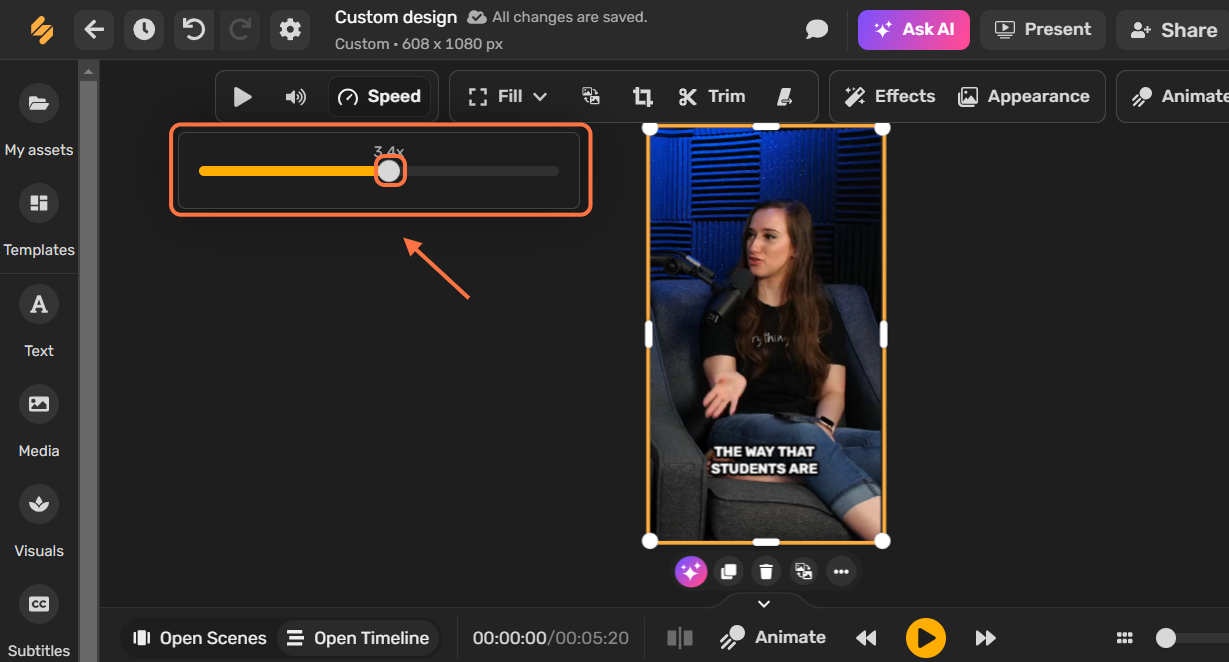Screen dimensions: 1229x662
Task: Duplicate the selected video element
Action: pyautogui.click(x=729, y=572)
